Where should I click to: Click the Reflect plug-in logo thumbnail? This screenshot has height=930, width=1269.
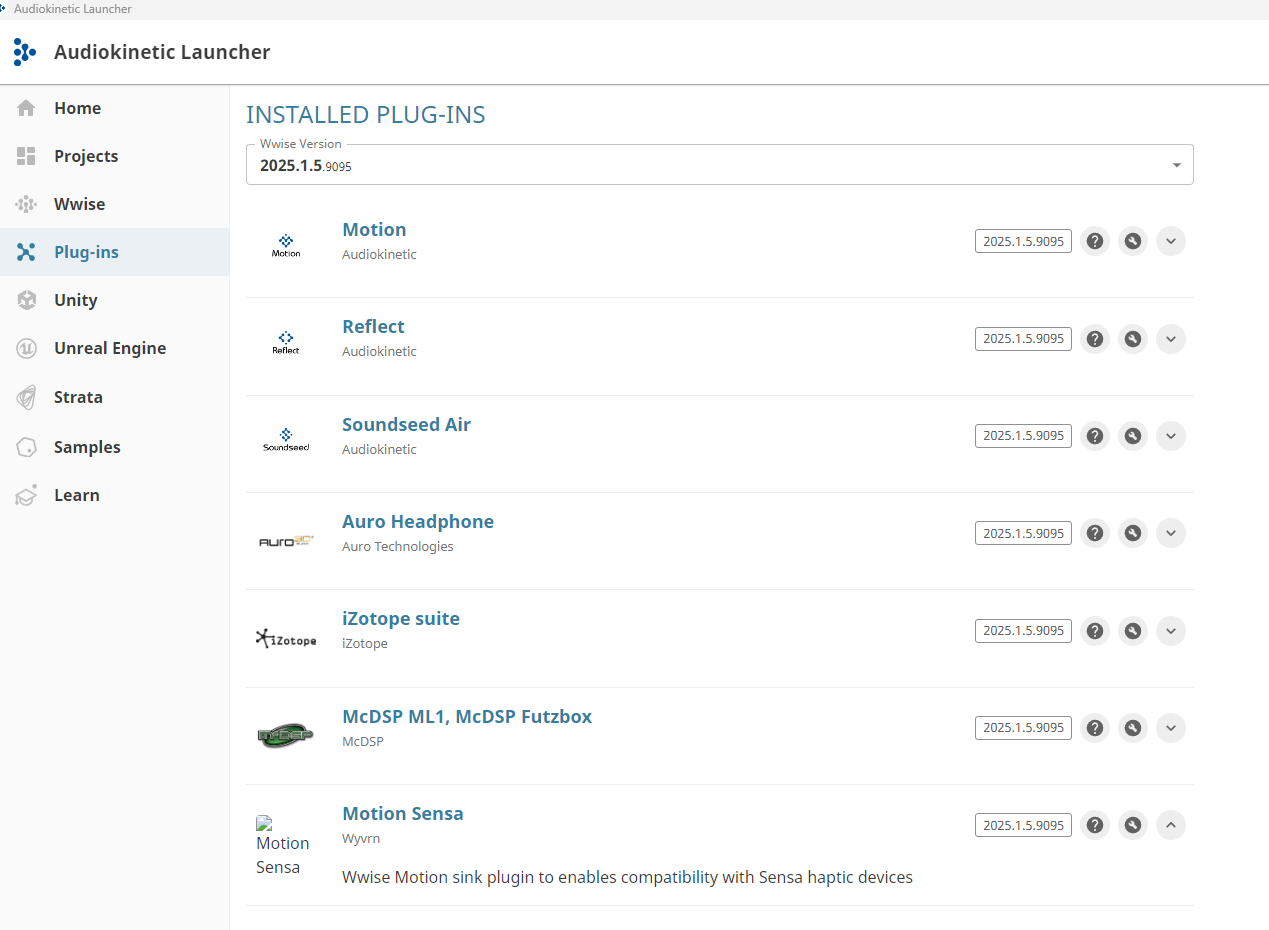[x=286, y=343]
